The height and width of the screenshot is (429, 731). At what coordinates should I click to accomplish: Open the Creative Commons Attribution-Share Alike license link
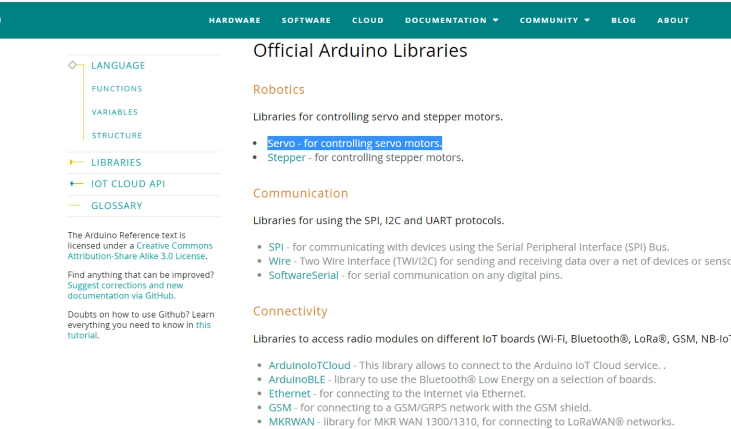(x=140, y=251)
